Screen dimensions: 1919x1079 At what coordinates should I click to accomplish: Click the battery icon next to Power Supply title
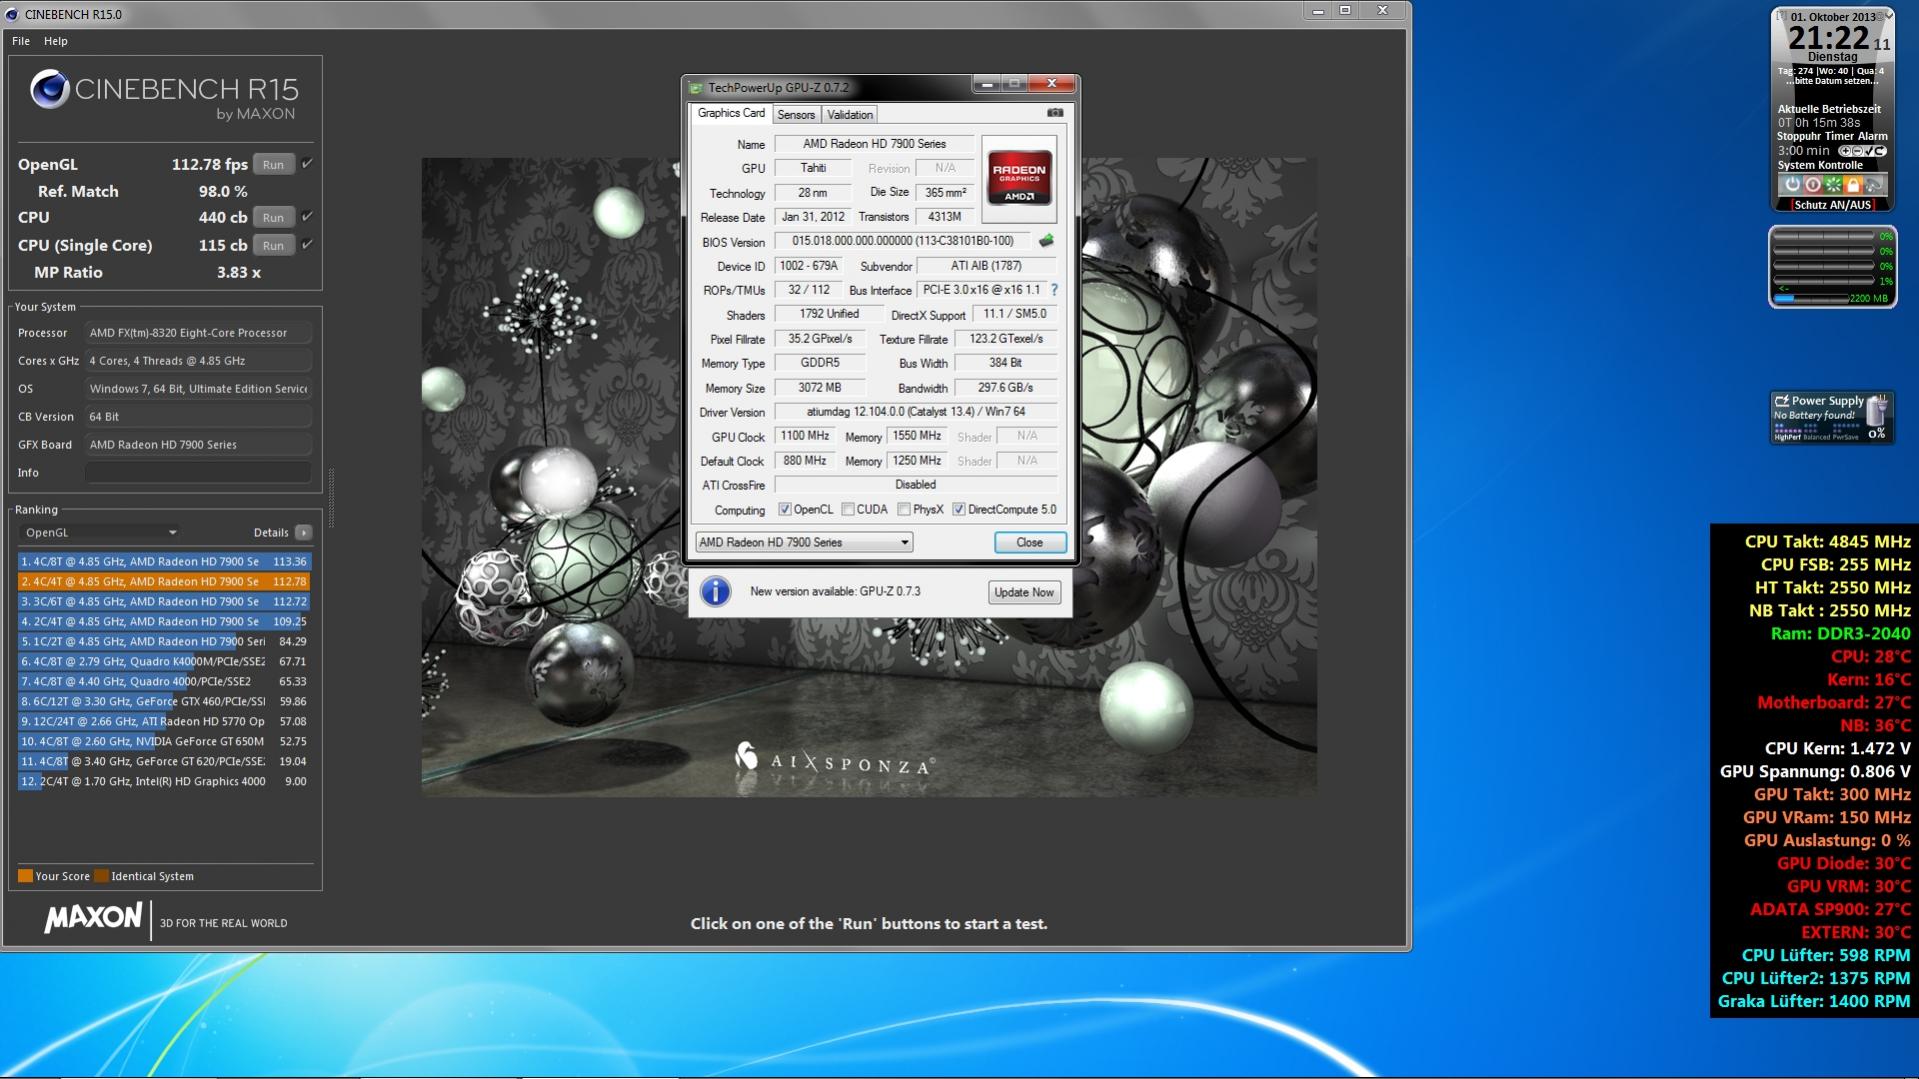tap(1781, 401)
